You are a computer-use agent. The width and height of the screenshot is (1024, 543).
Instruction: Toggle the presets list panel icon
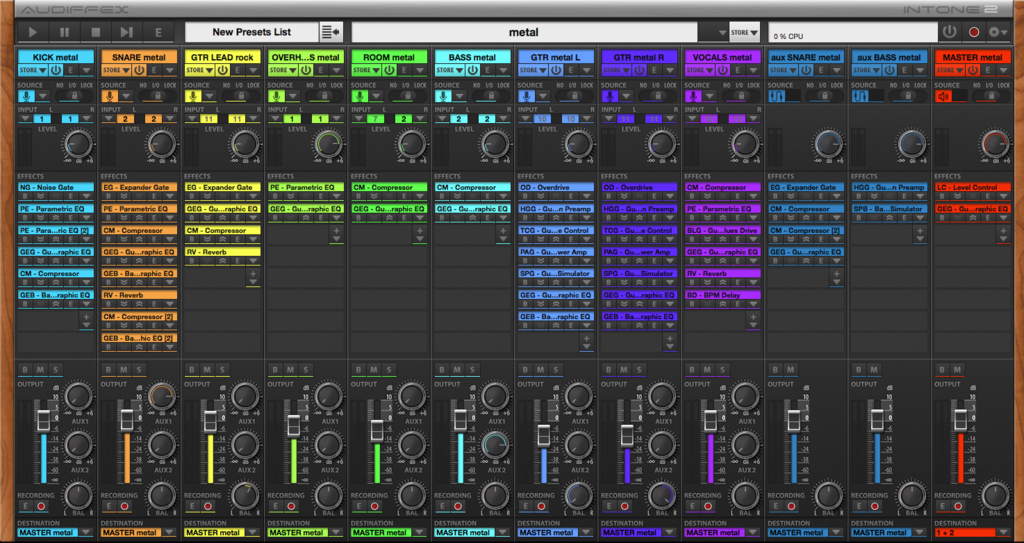331,32
